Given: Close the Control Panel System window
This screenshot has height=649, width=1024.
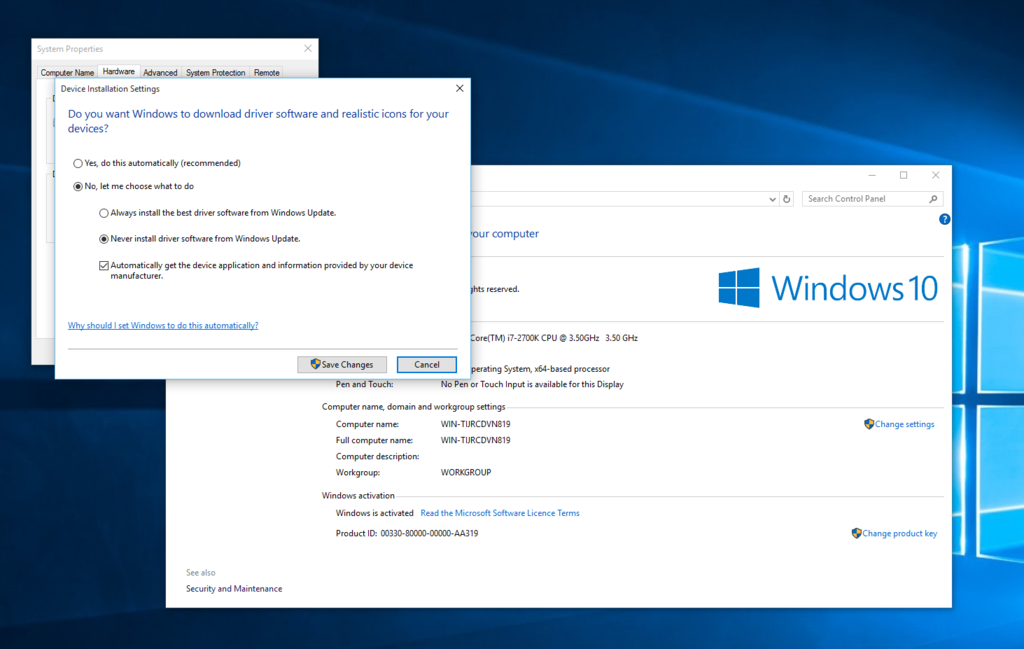Looking at the screenshot, I should [x=936, y=175].
